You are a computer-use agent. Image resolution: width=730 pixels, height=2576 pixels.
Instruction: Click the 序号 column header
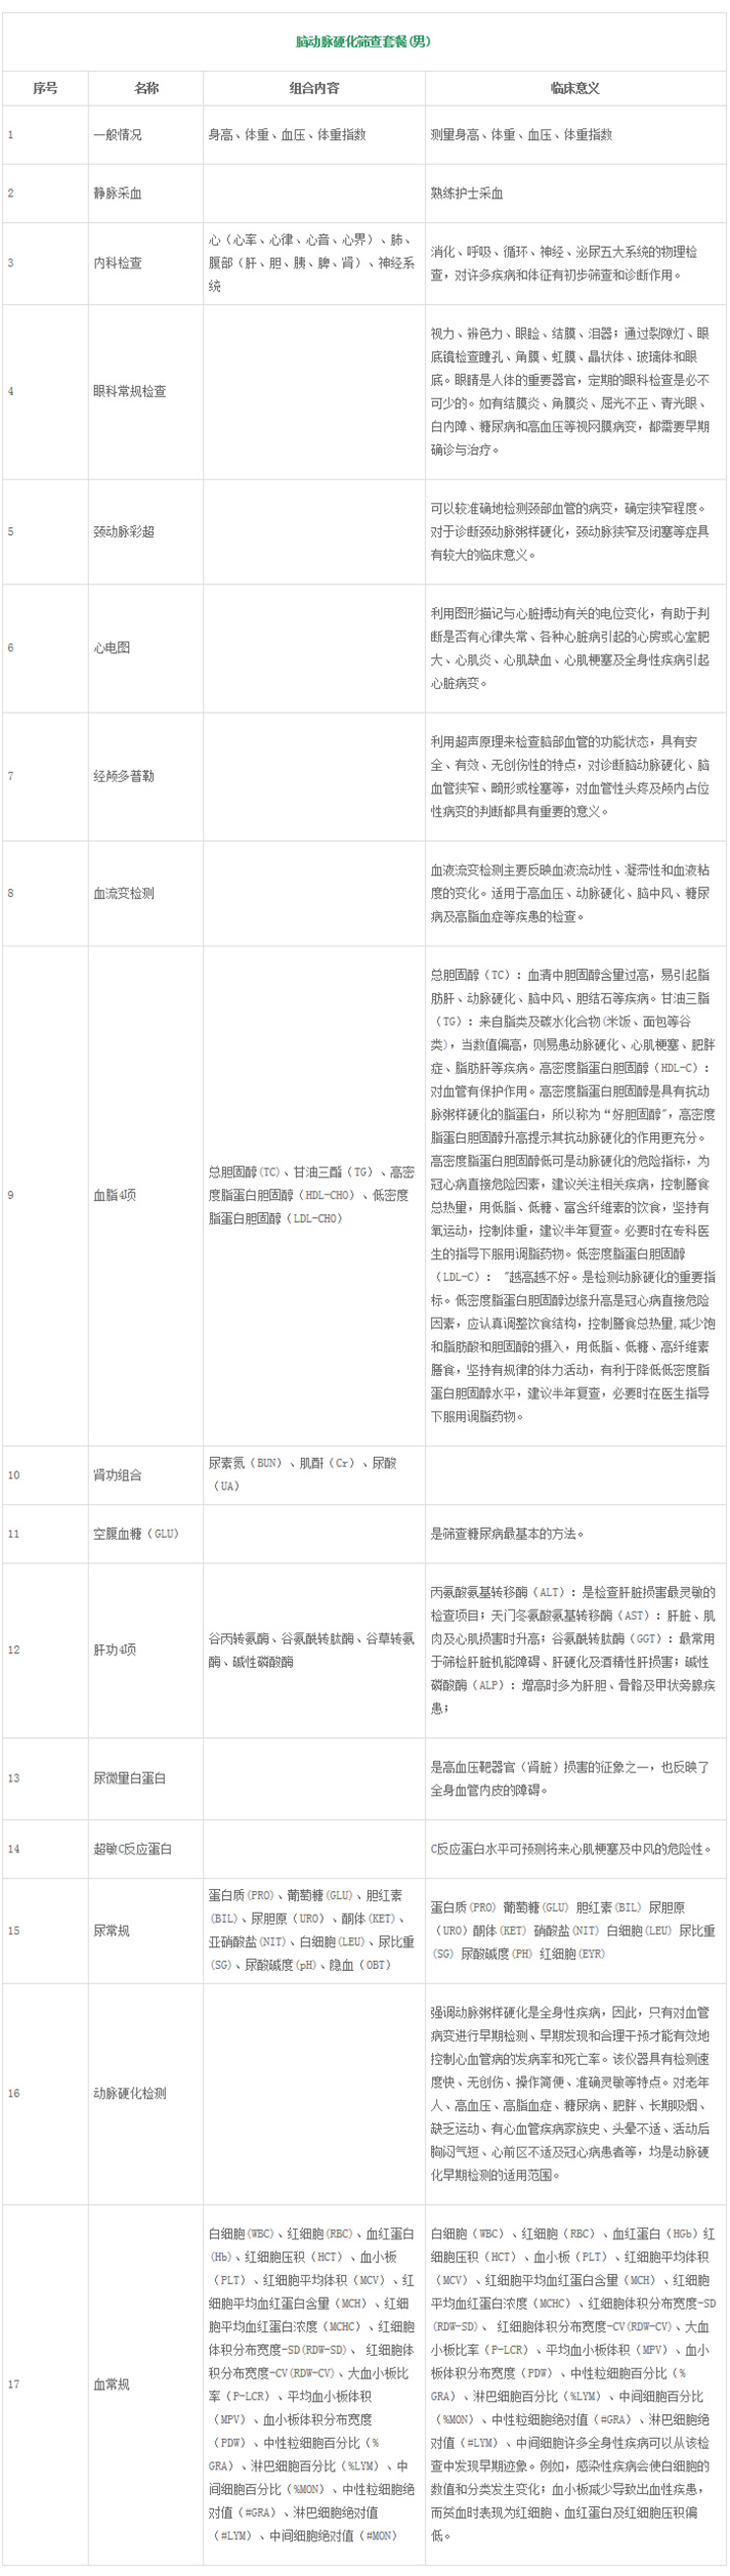point(45,88)
